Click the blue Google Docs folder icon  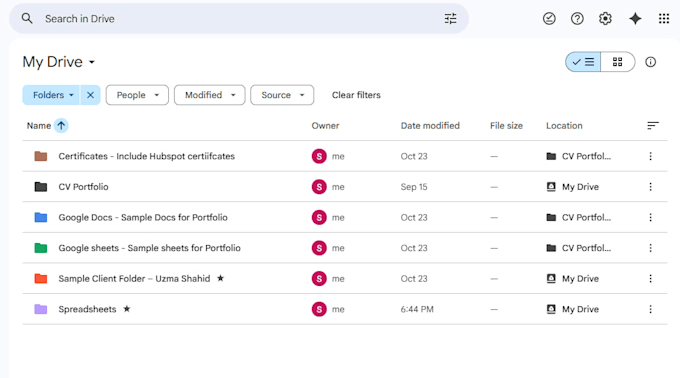point(41,217)
